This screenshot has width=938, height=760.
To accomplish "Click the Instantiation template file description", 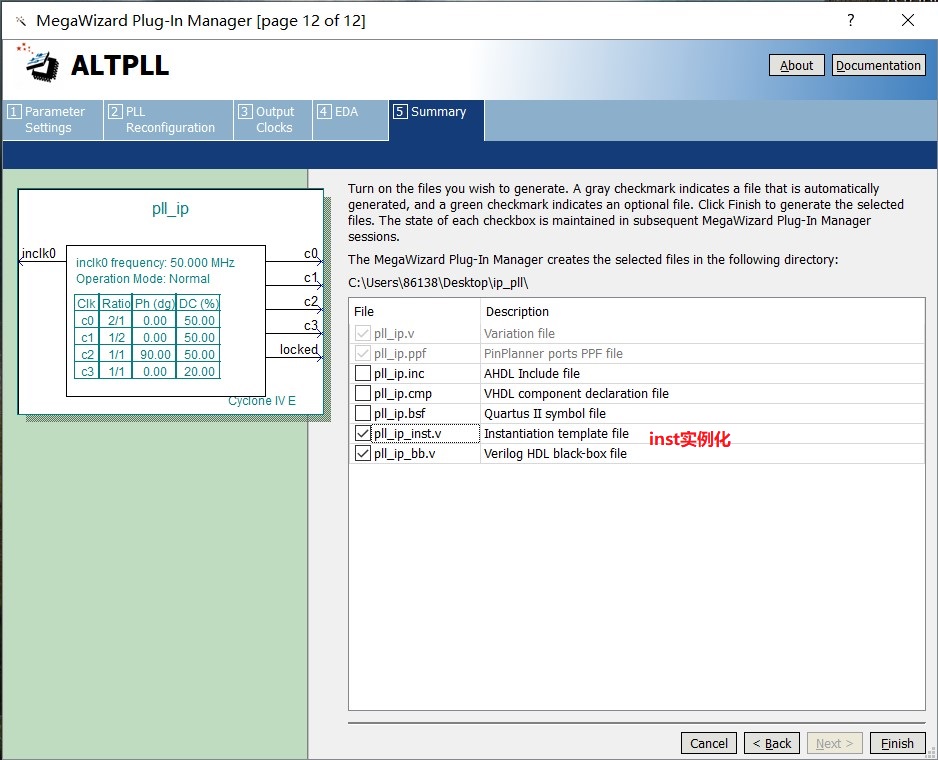I will click(x=556, y=433).
